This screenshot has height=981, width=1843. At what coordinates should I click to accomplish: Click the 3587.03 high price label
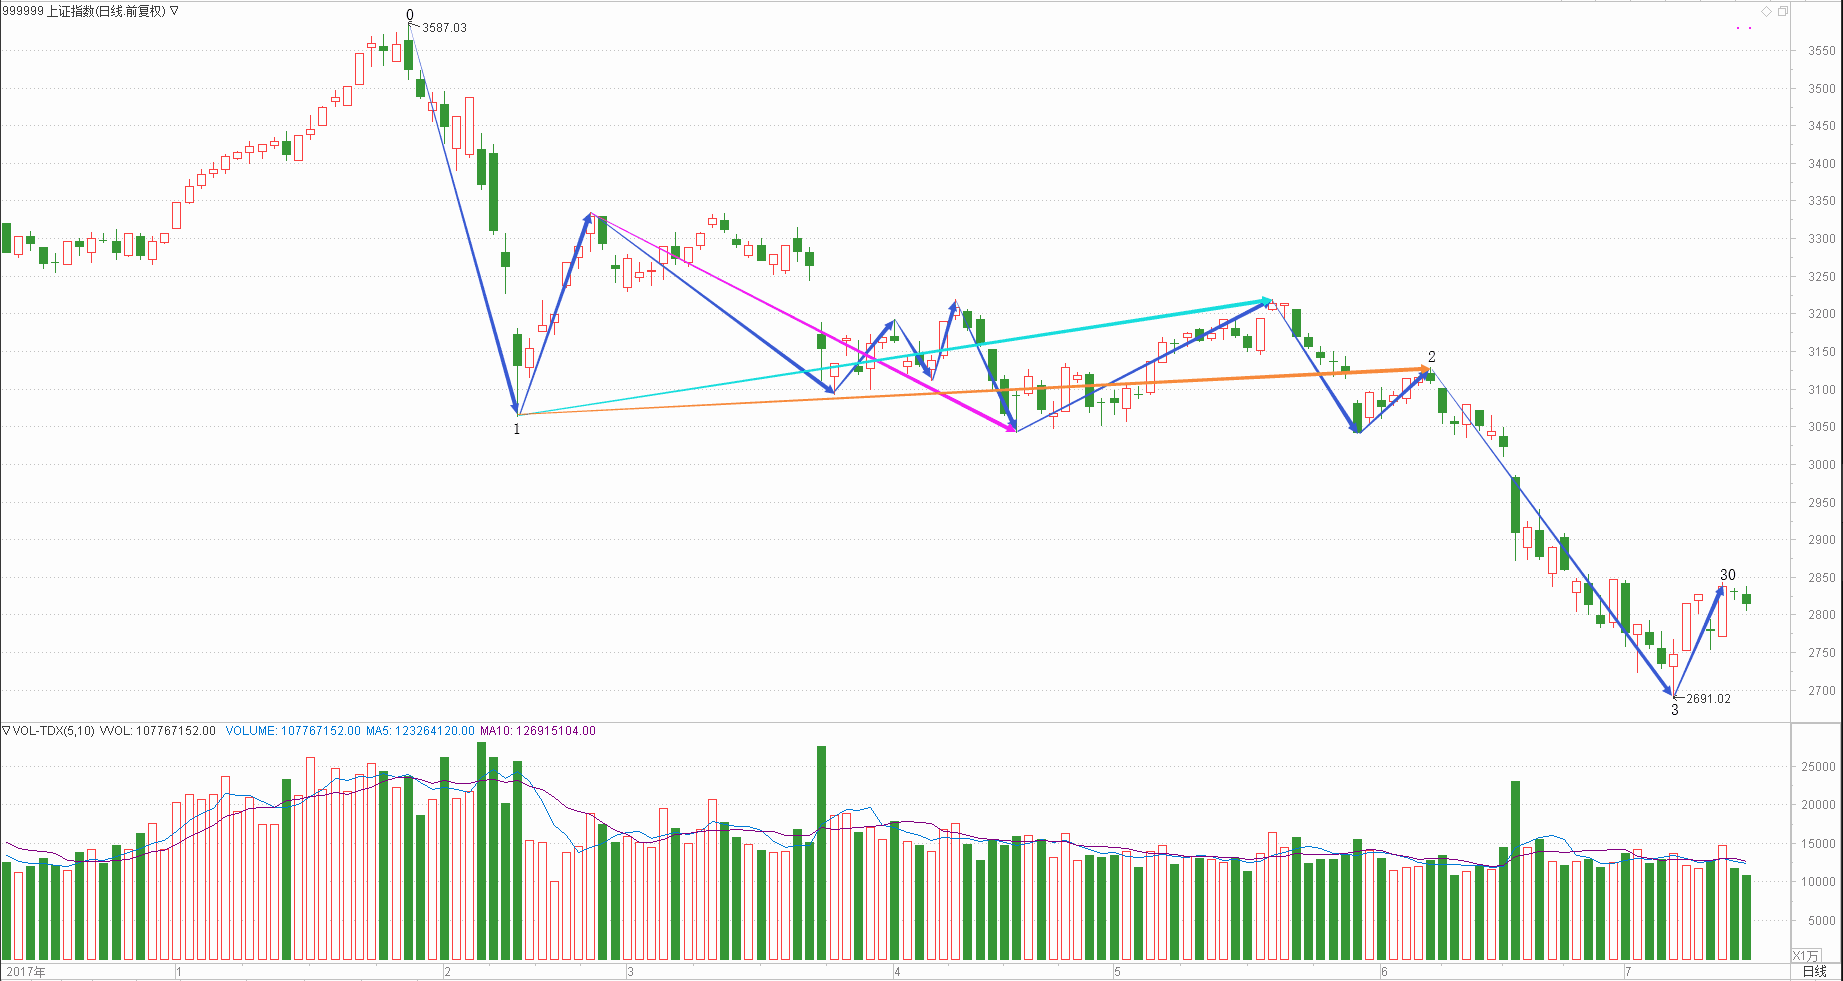pyautogui.click(x=444, y=28)
